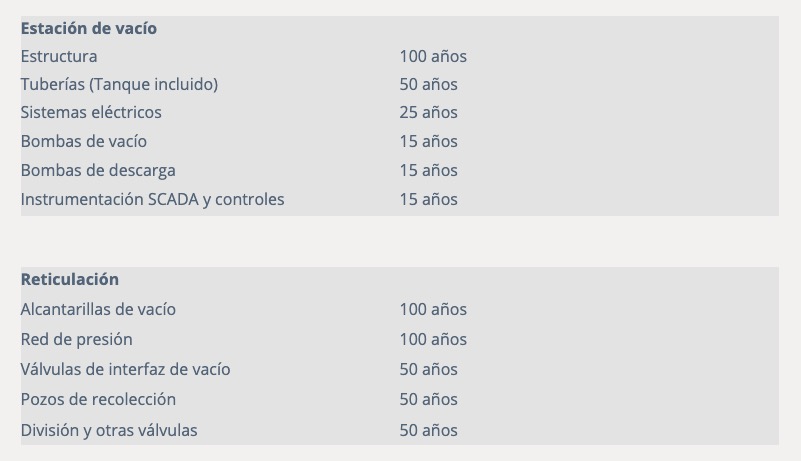The height and width of the screenshot is (461, 801).
Task: Select the 'Sistemas eléctricos' label
Action: coord(91,112)
